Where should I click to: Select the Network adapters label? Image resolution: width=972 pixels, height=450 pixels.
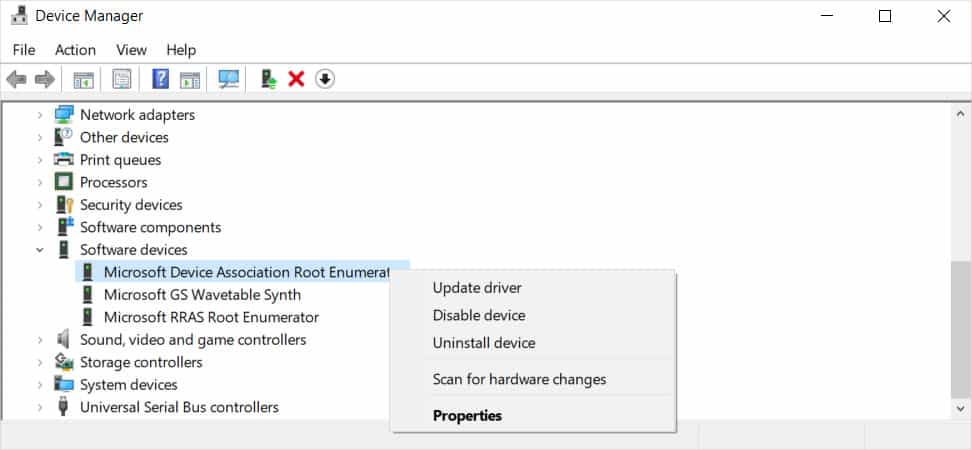(137, 115)
